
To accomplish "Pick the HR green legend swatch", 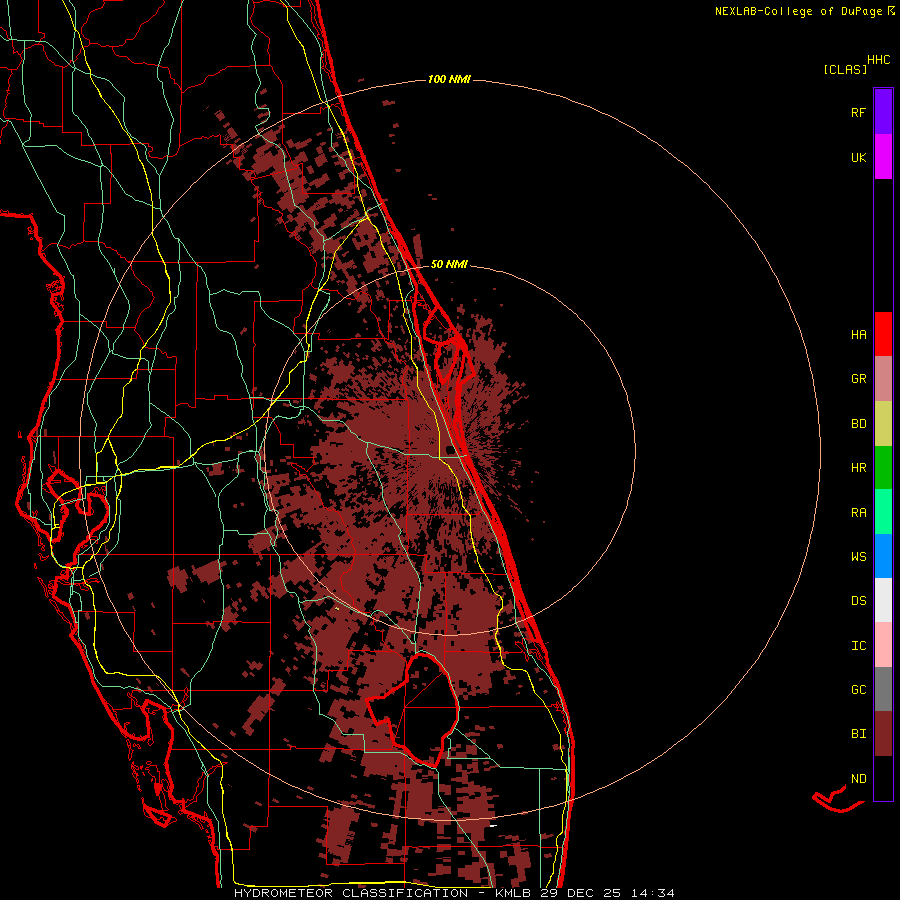I will tap(883, 467).
